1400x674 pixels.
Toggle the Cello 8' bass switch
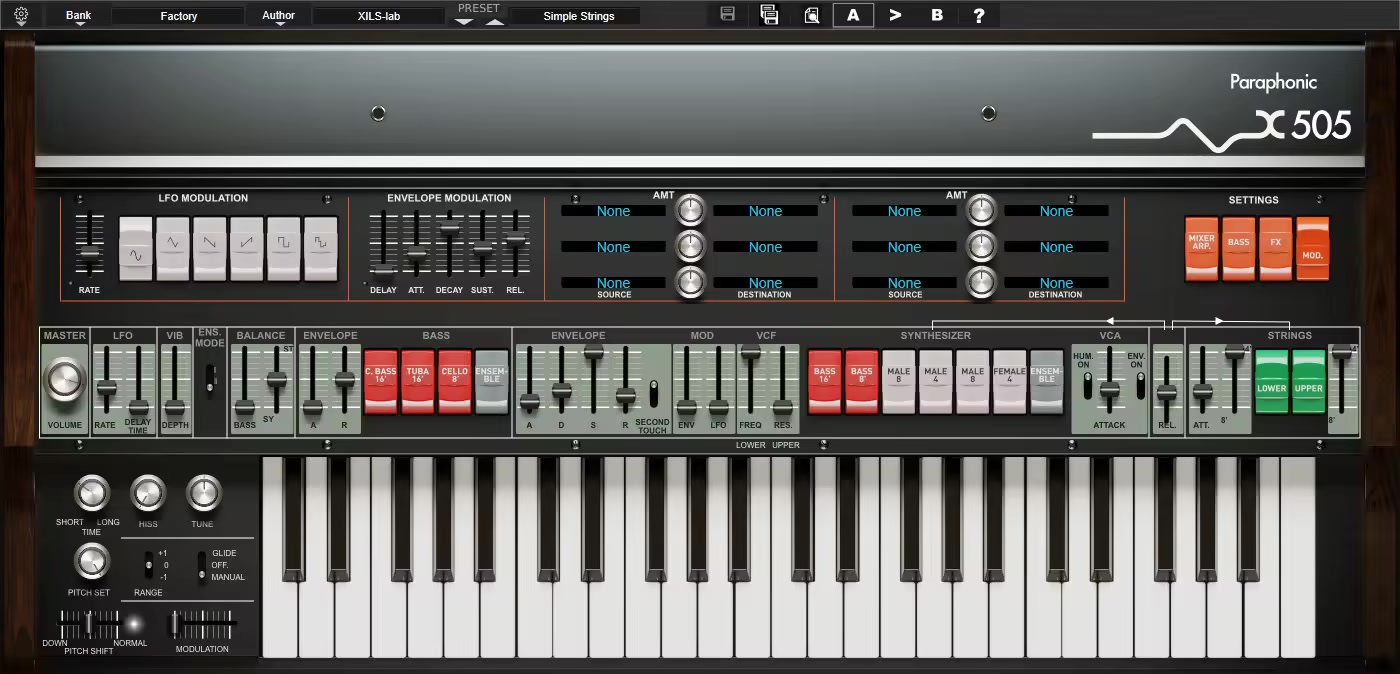click(x=454, y=381)
